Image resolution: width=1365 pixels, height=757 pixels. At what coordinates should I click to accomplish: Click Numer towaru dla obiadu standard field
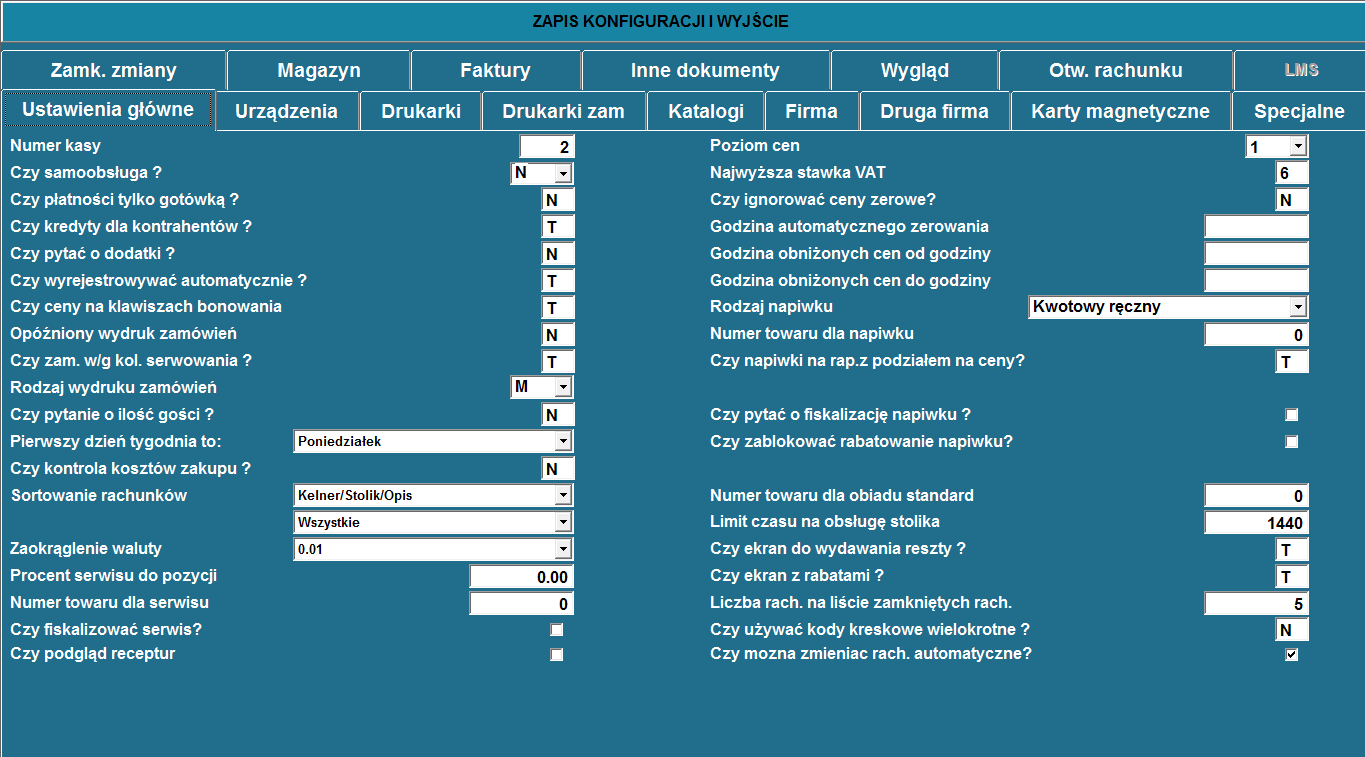coord(1257,496)
